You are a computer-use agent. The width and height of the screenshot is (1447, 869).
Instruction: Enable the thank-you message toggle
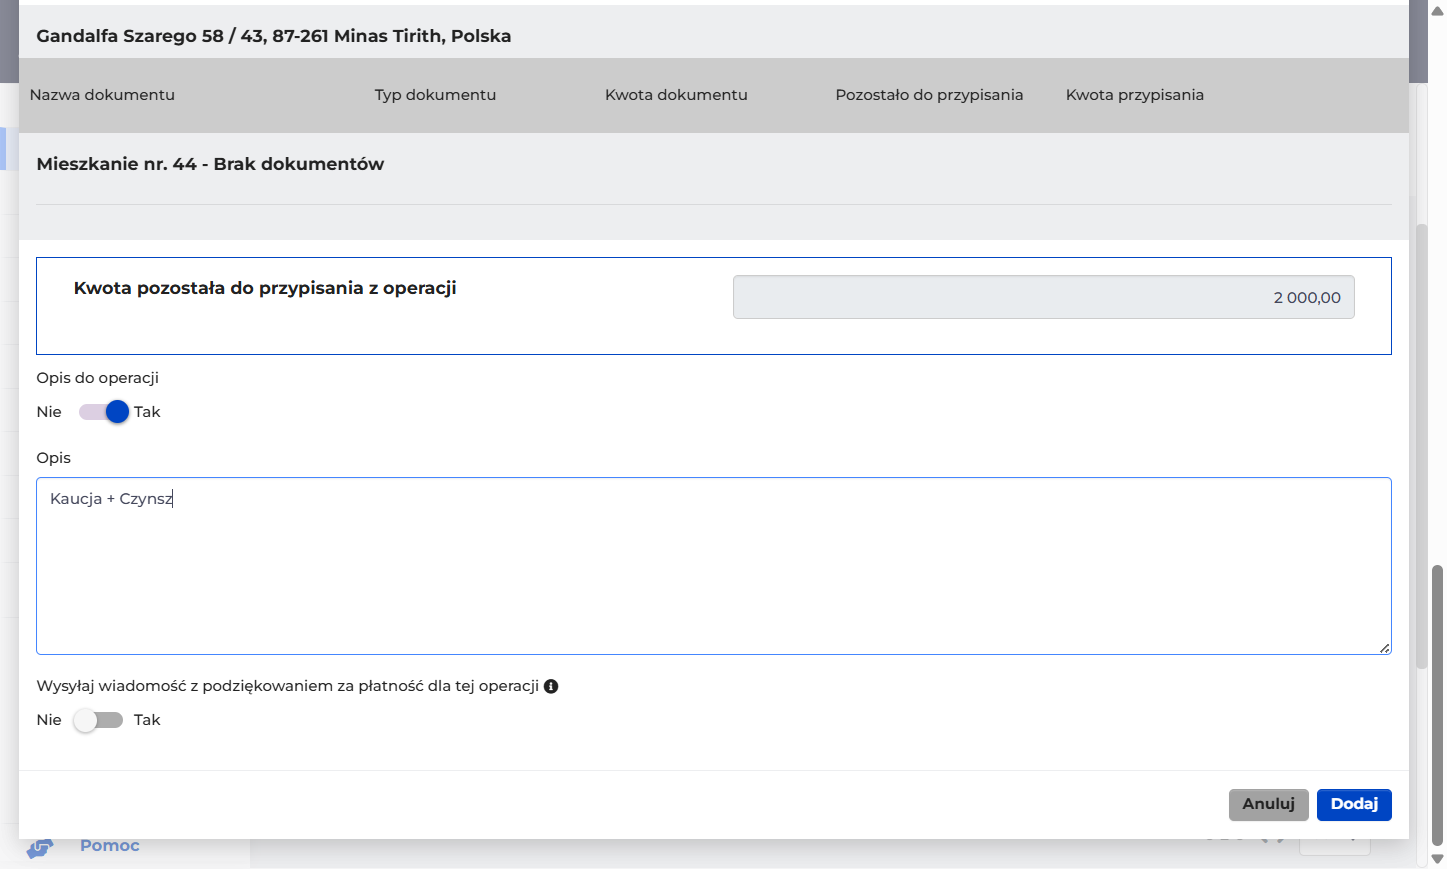point(98,720)
